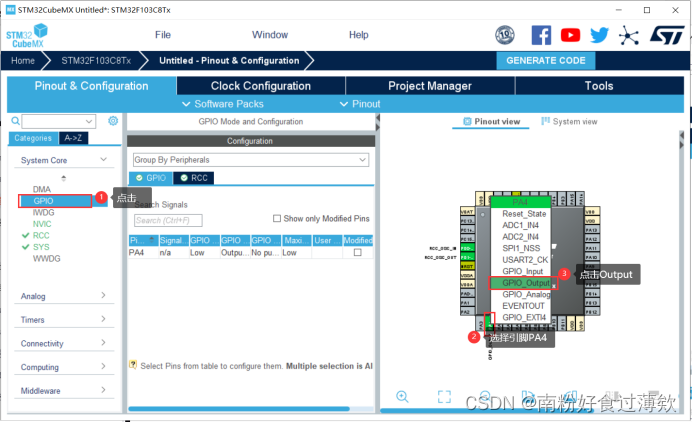This screenshot has width=692, height=422.
Task: Tick the Show only Modified Pins checkbox
Action: [277, 219]
